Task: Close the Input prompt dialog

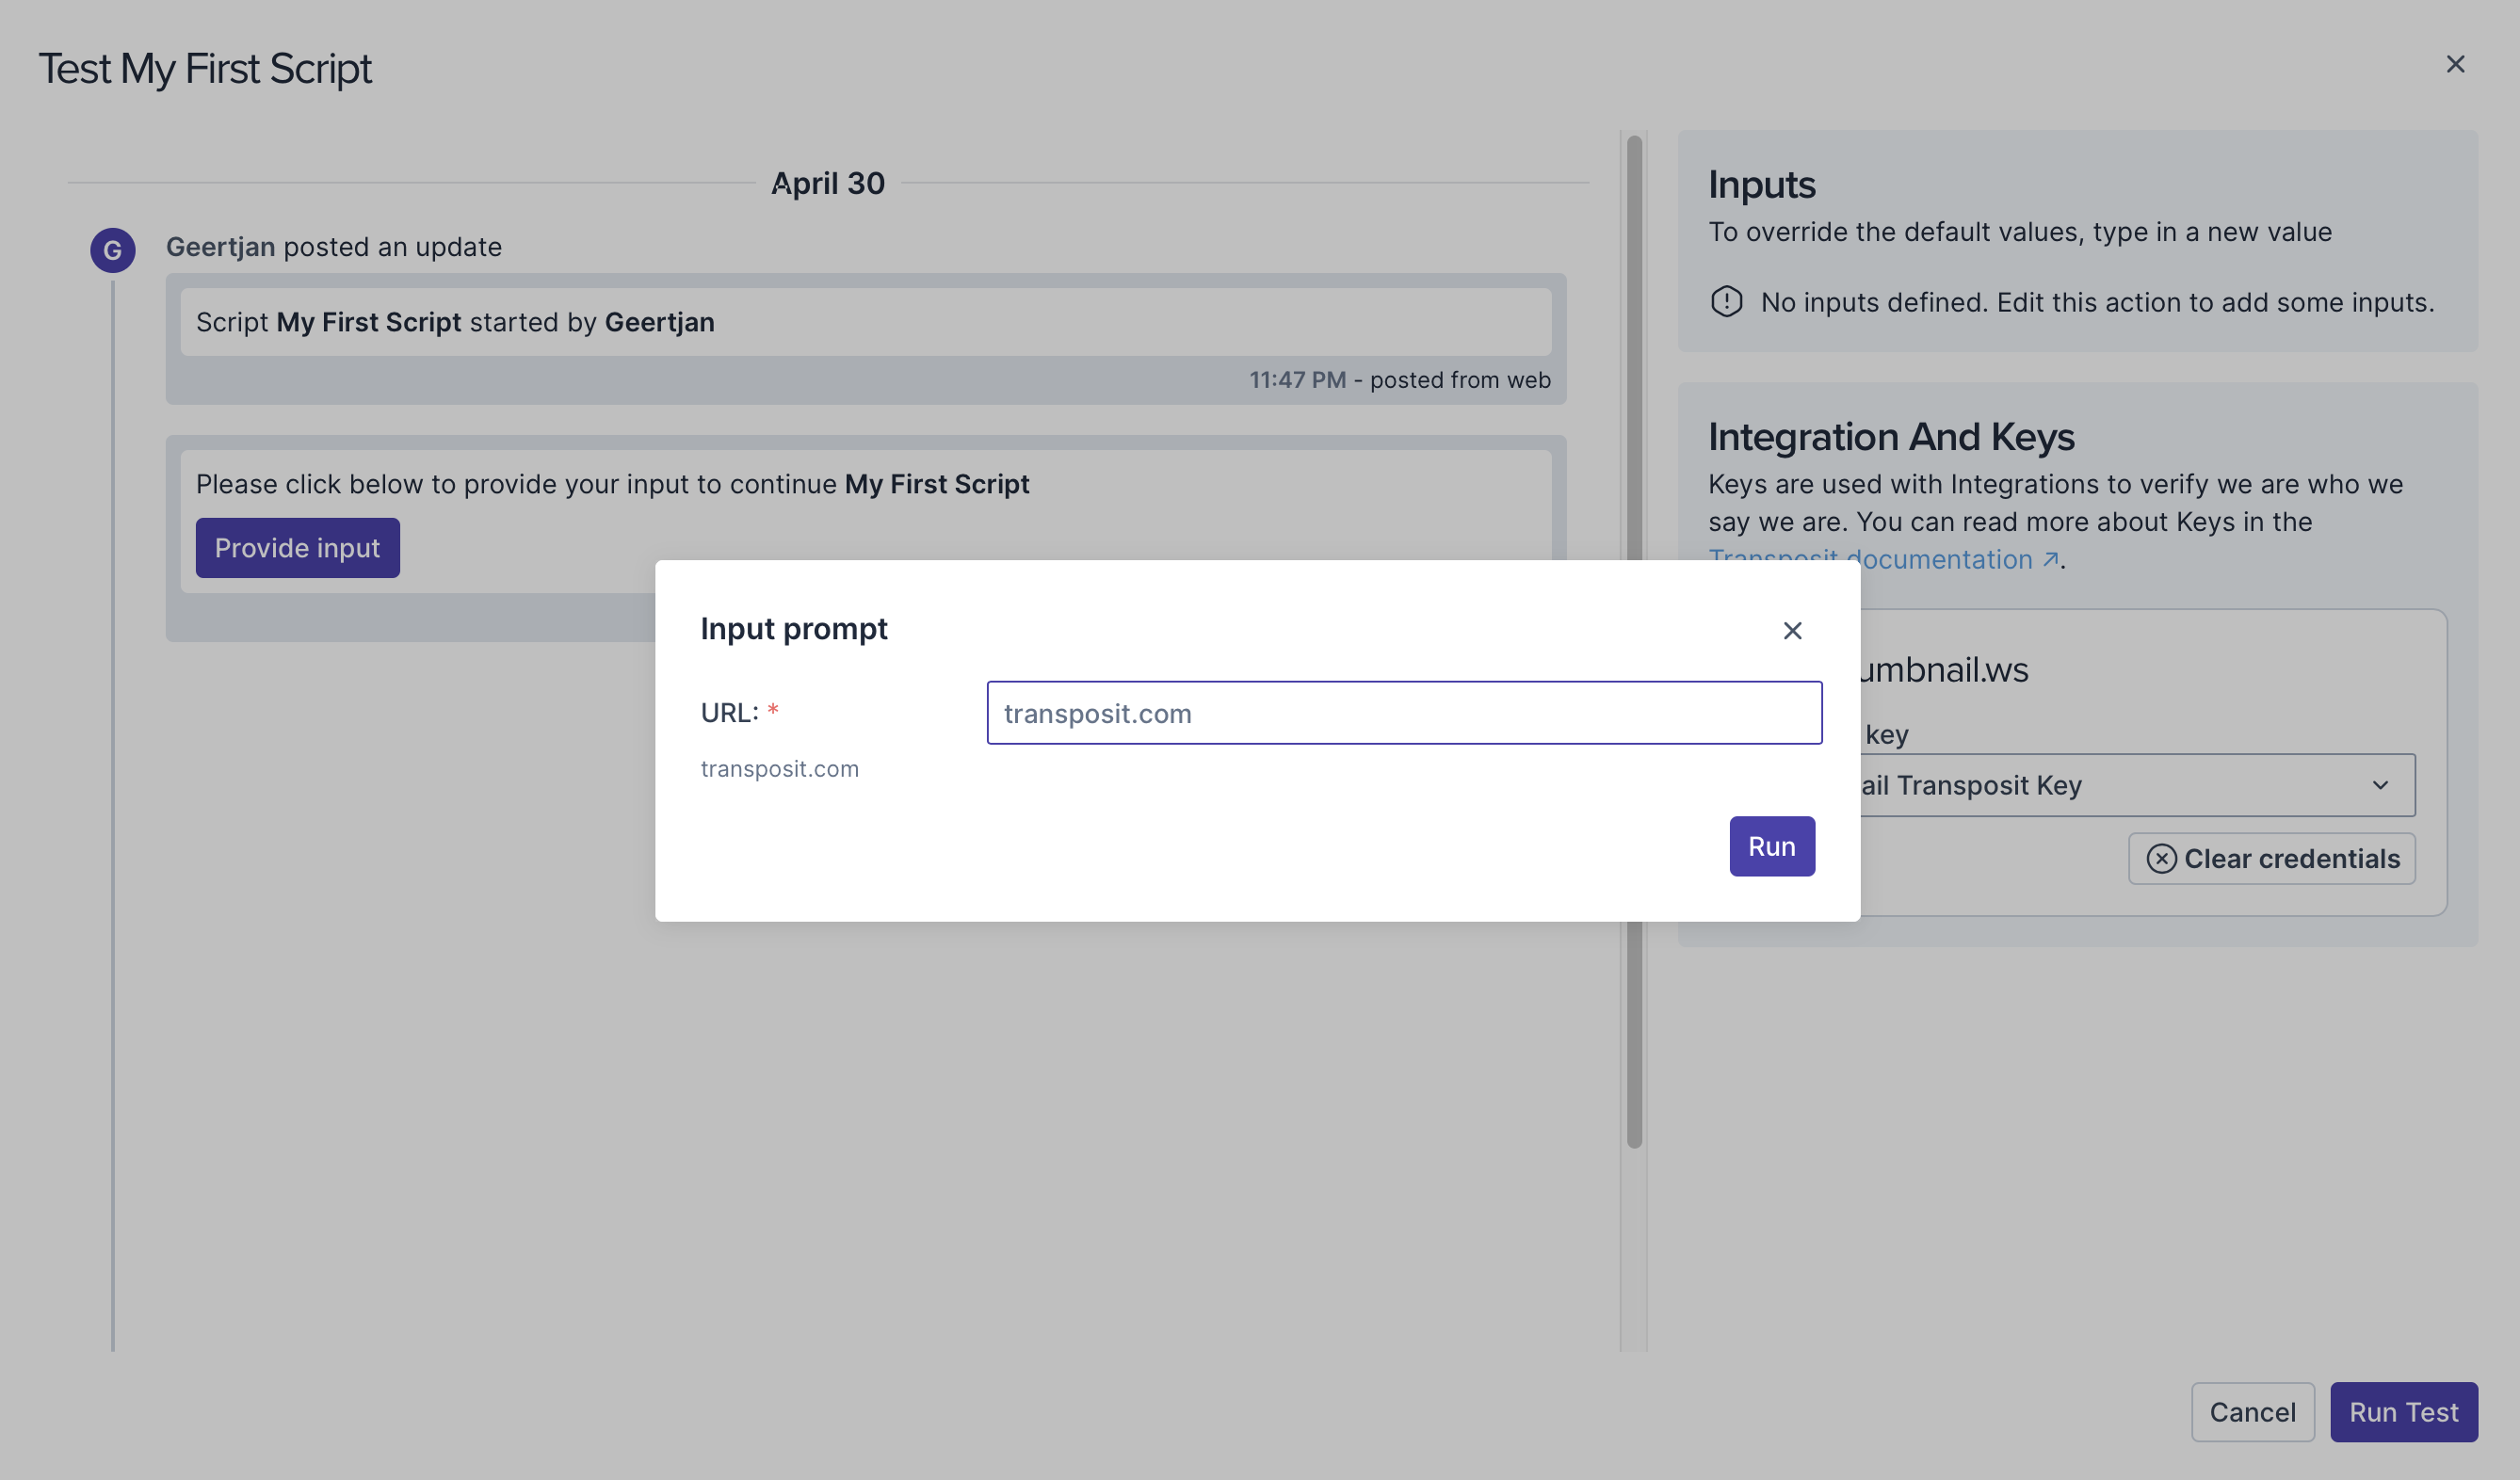Action: coord(1791,630)
